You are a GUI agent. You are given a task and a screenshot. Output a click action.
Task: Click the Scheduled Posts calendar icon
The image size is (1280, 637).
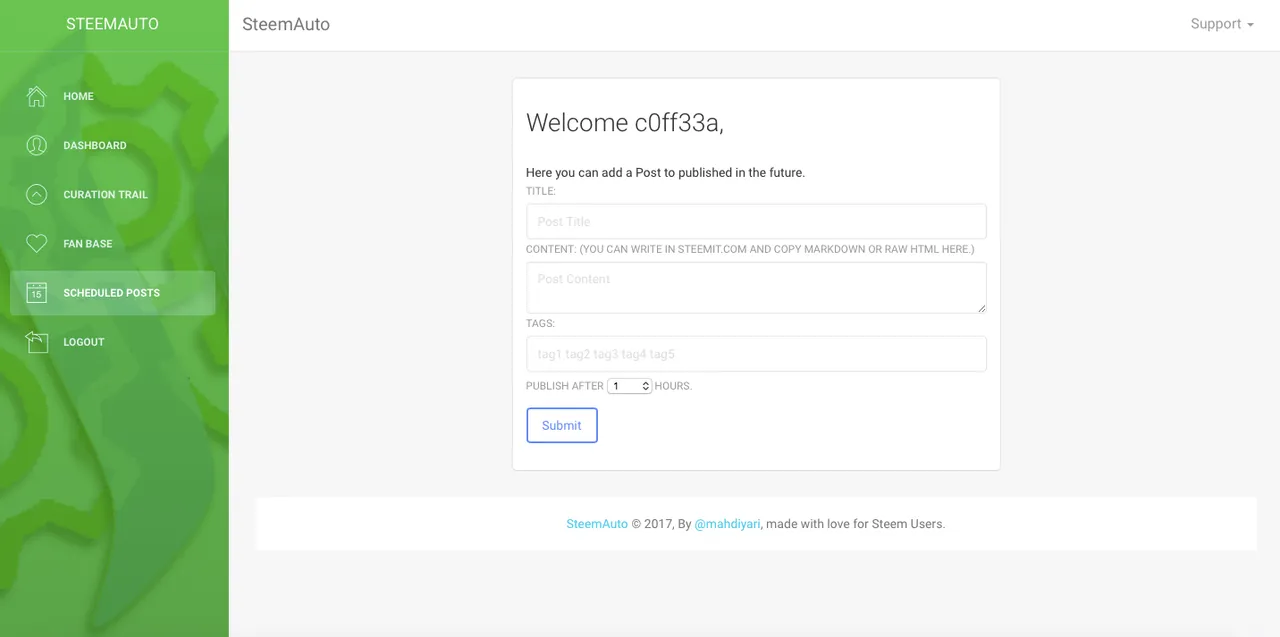point(36,292)
